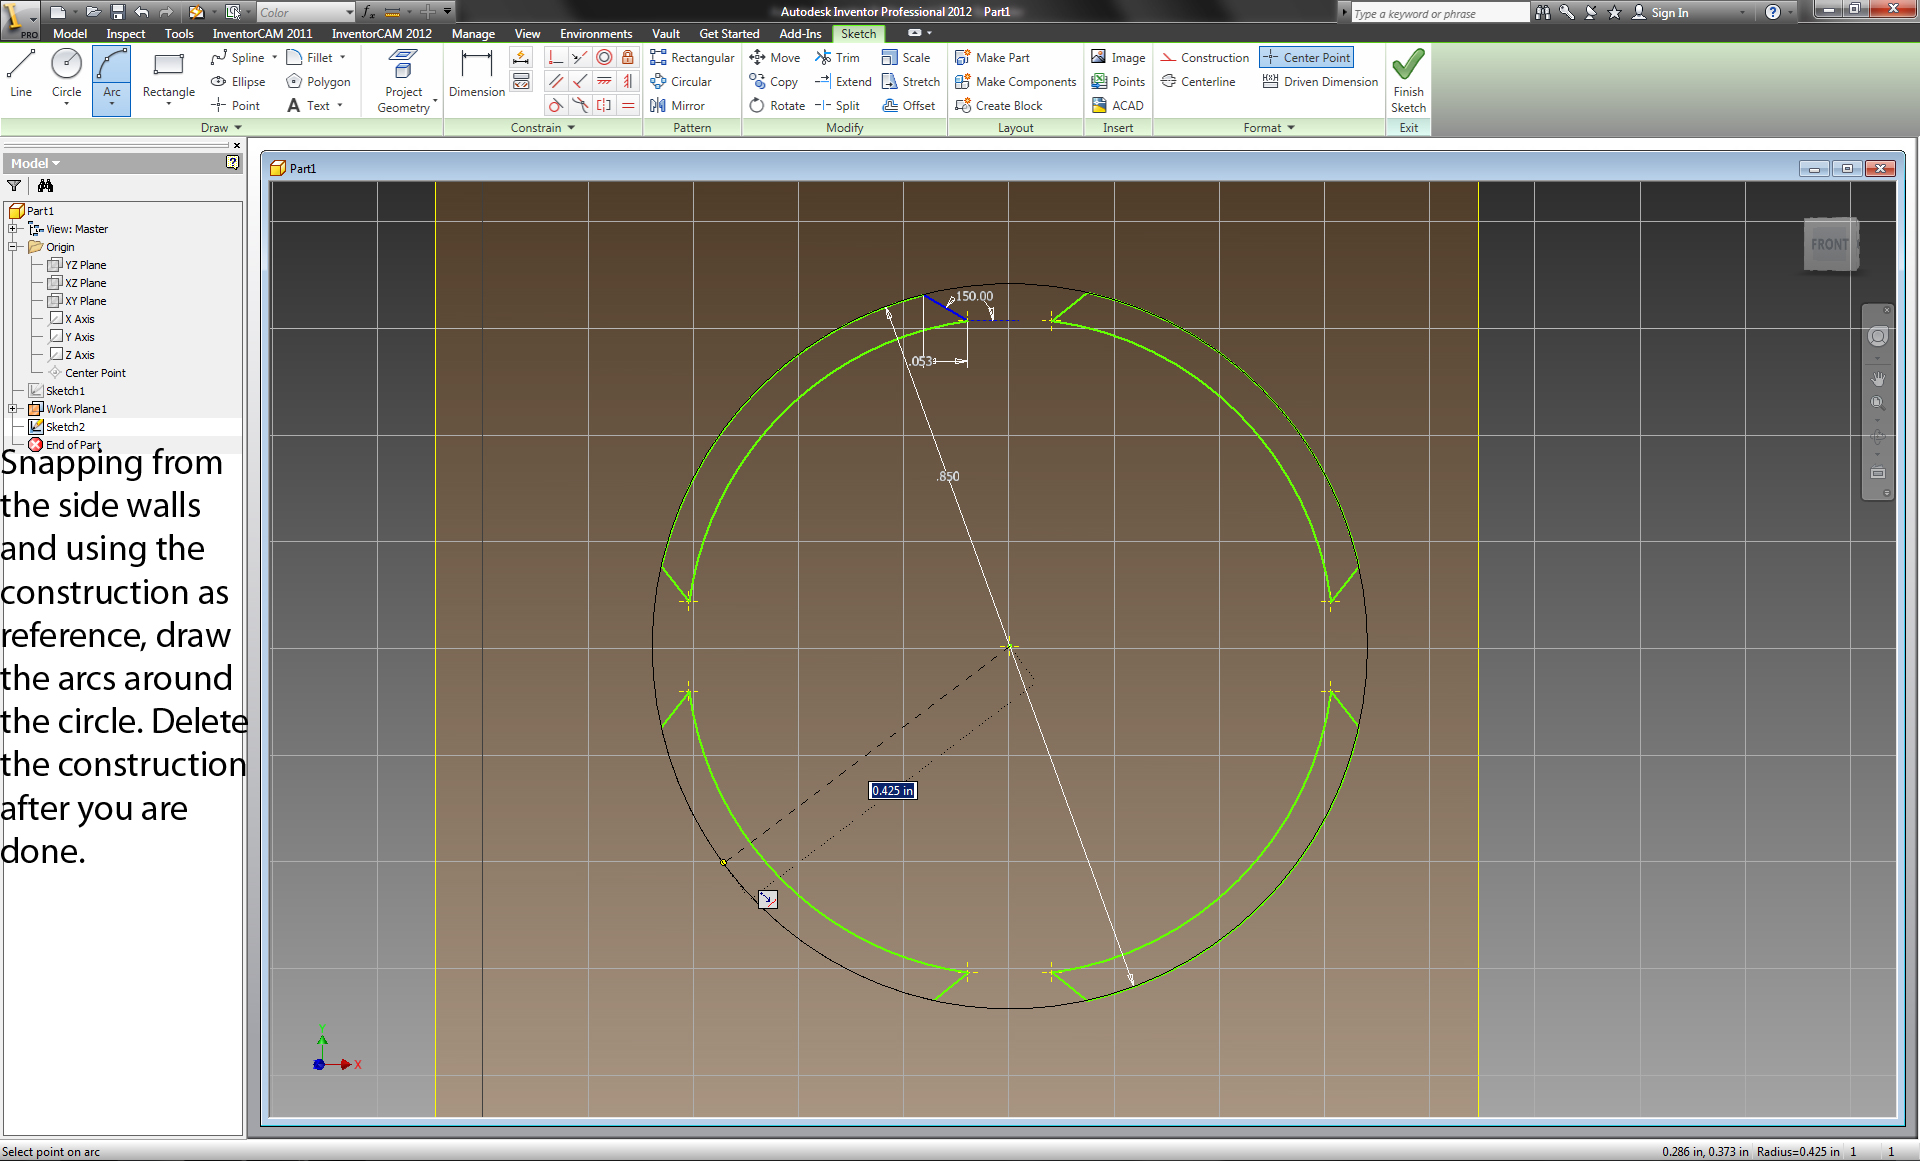
Task: Pick the Polygon tool
Action: [x=318, y=82]
